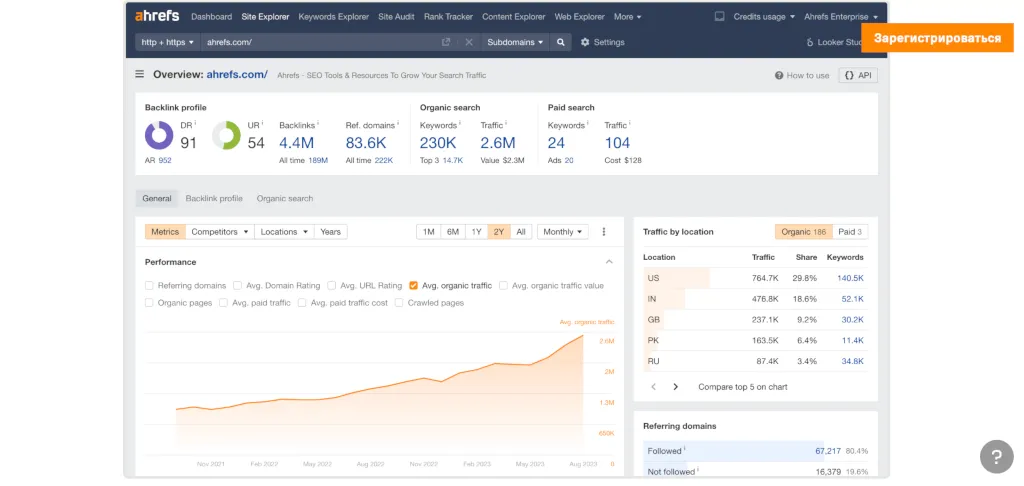Screen dimensions: 1024x486
Task: Click the purple DR donut chart
Action: pos(159,136)
